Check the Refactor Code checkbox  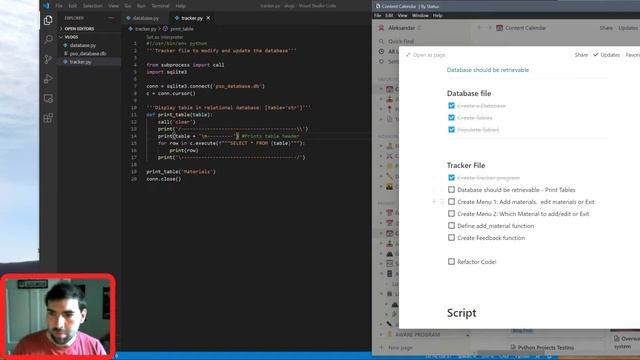click(x=451, y=262)
